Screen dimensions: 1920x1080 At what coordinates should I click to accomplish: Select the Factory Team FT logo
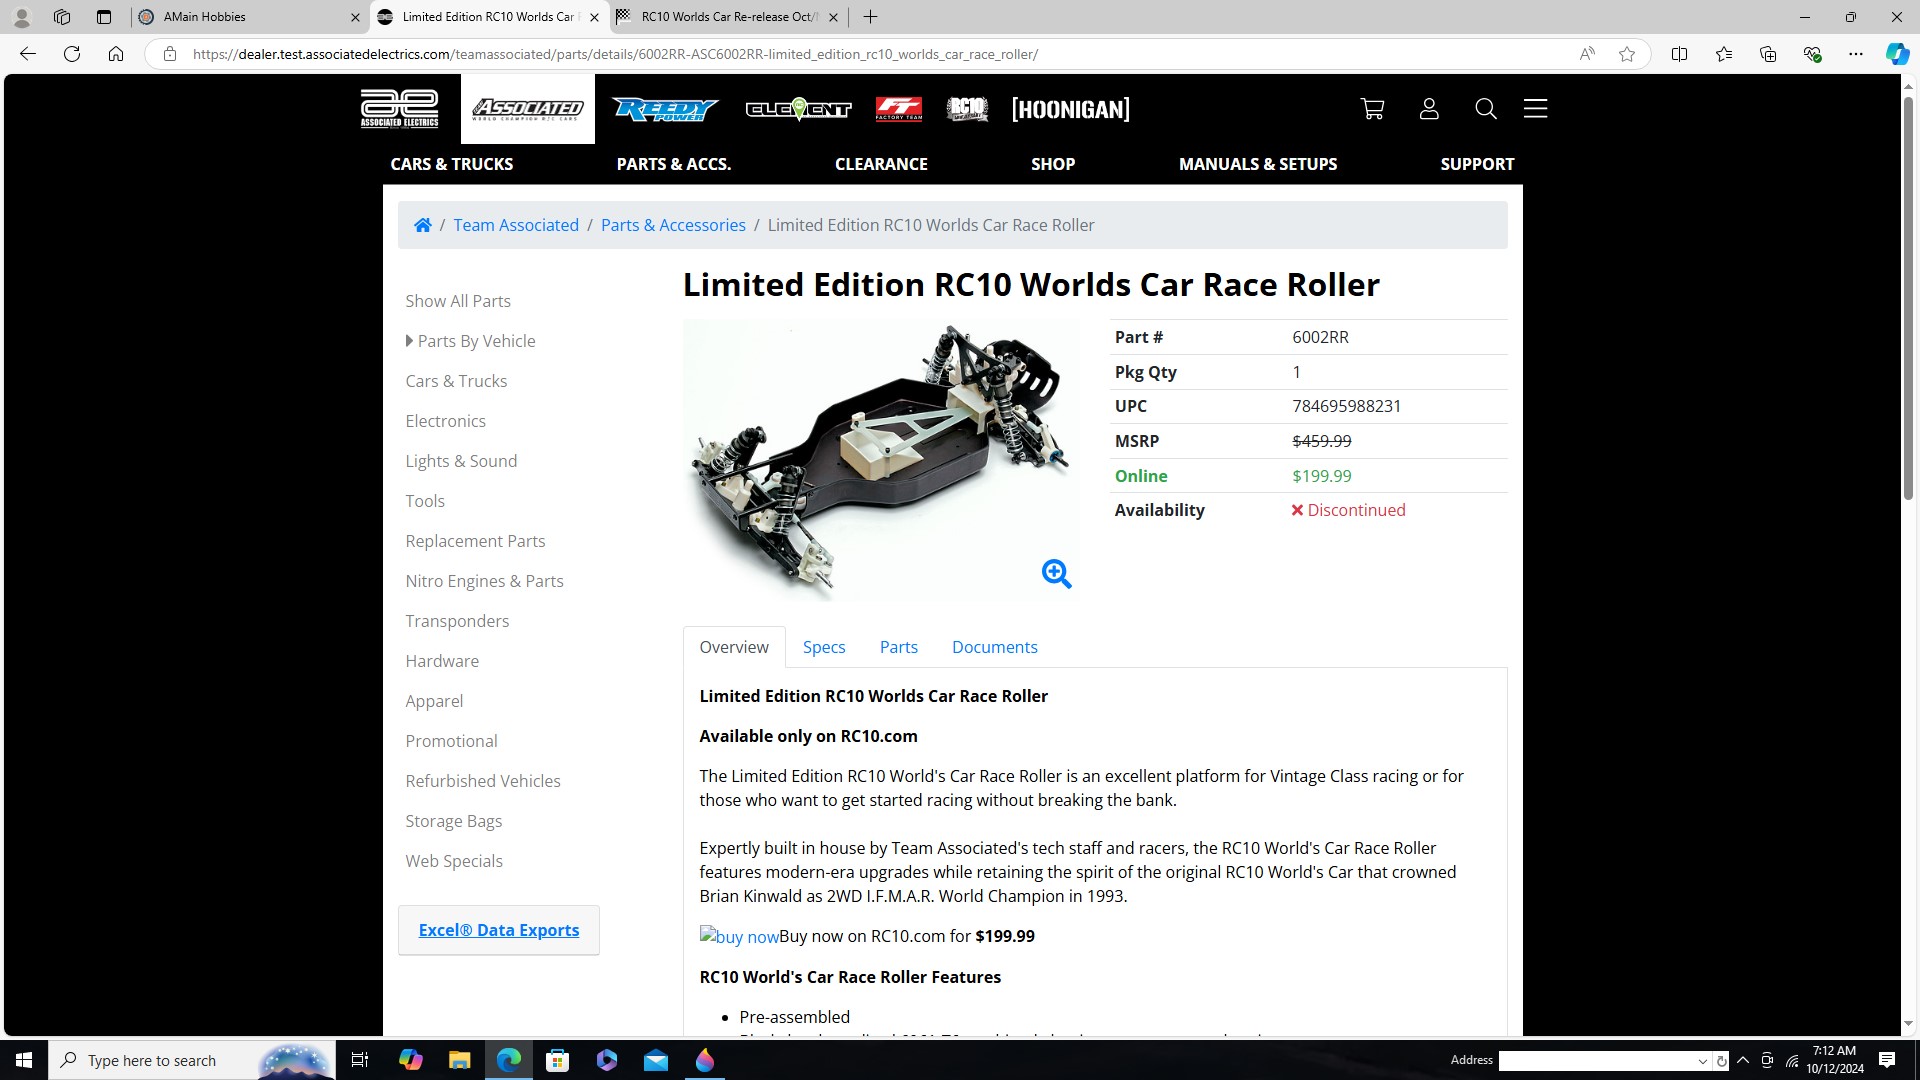click(x=898, y=109)
